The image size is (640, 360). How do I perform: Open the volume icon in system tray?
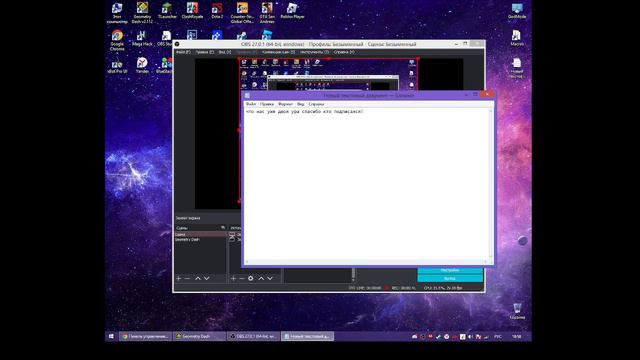pos(471,337)
